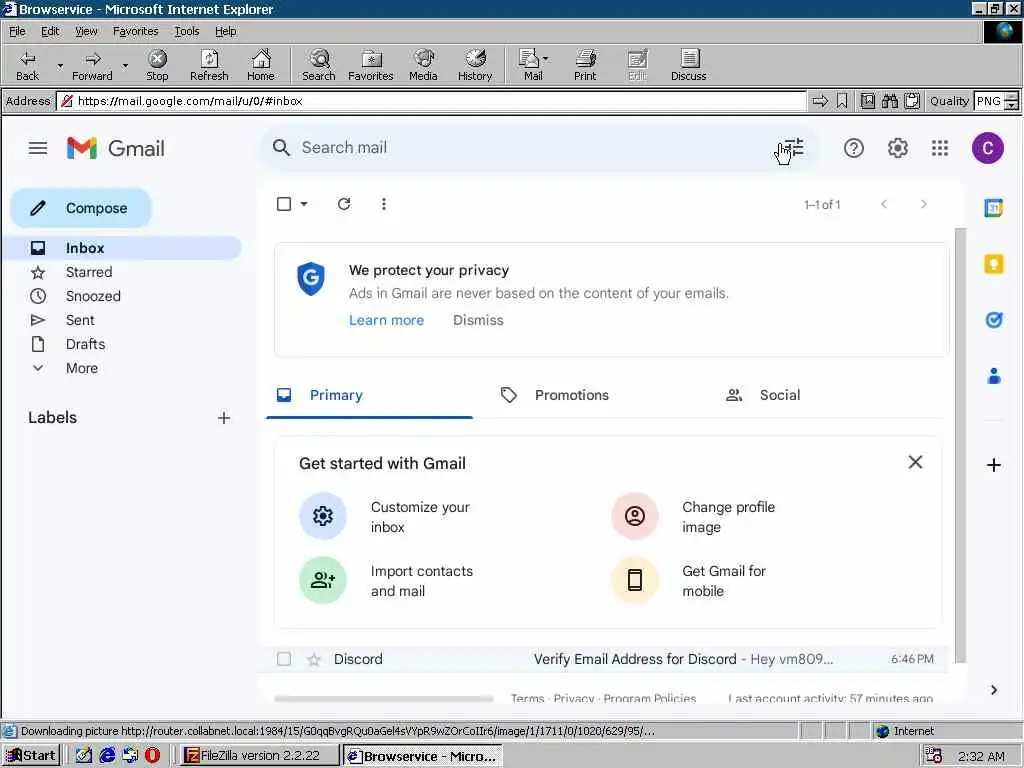Open the Media toolbar button
The image size is (1024, 768).
coord(423,65)
